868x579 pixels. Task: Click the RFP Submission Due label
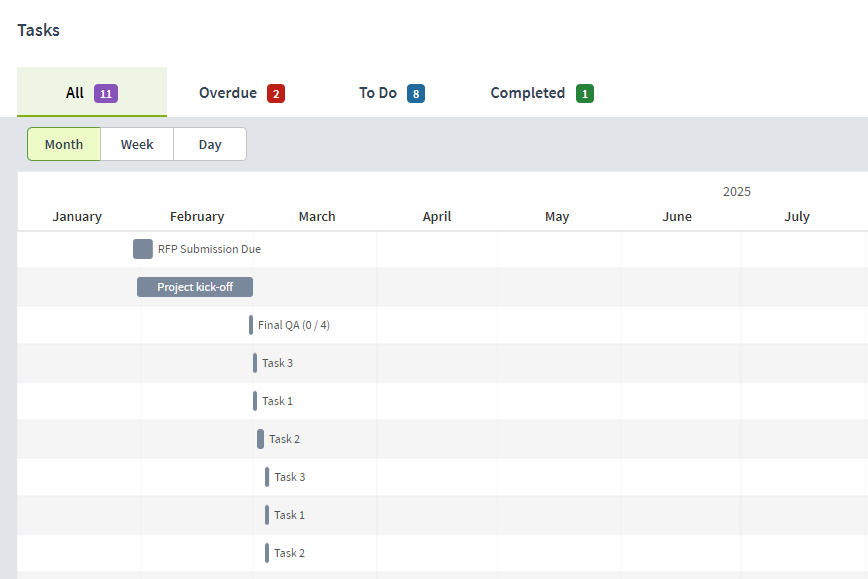(209, 249)
